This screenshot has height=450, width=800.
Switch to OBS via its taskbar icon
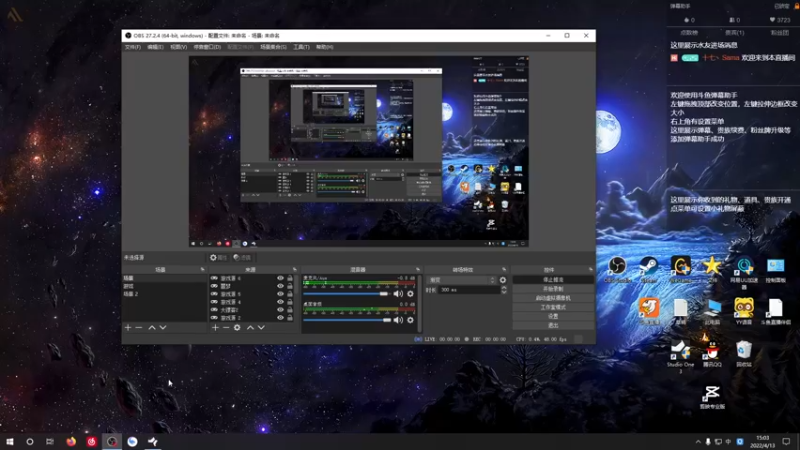point(112,441)
